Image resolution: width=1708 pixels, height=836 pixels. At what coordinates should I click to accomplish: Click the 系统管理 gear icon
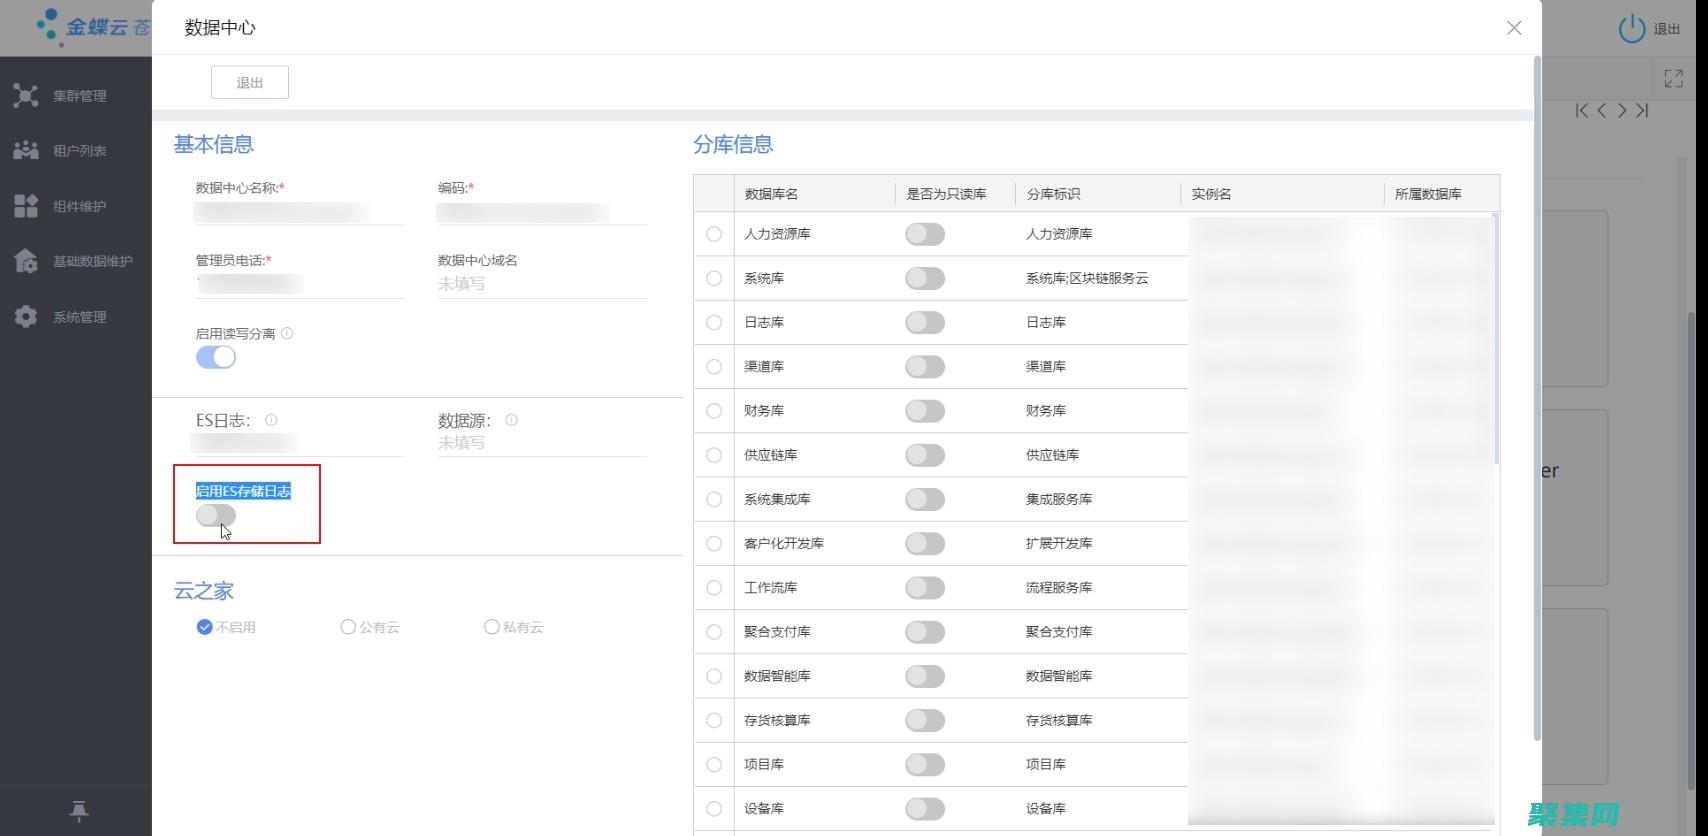(26, 317)
